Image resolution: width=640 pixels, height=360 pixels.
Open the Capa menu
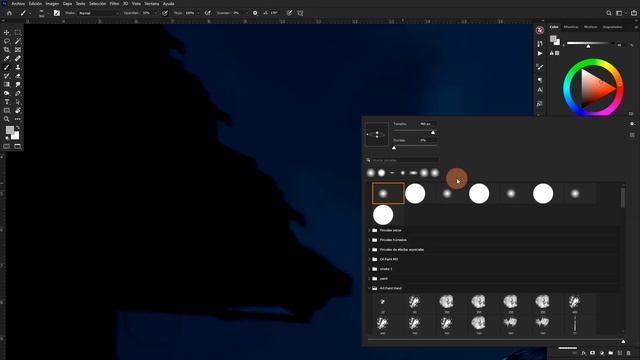point(67,4)
